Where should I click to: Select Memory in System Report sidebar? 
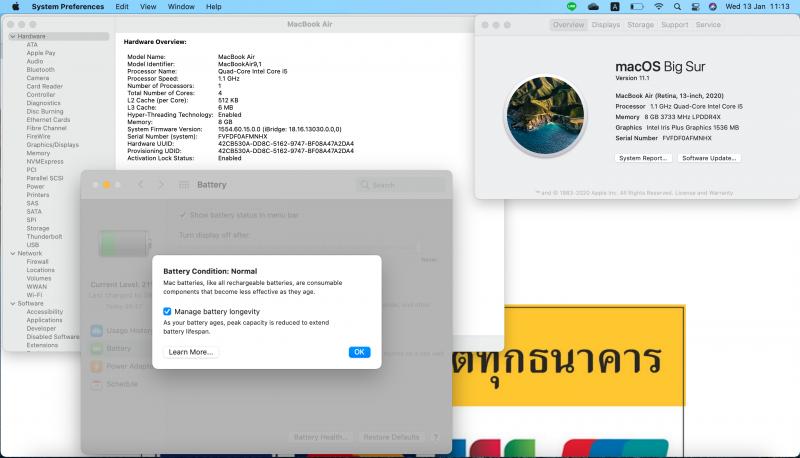pos(38,153)
